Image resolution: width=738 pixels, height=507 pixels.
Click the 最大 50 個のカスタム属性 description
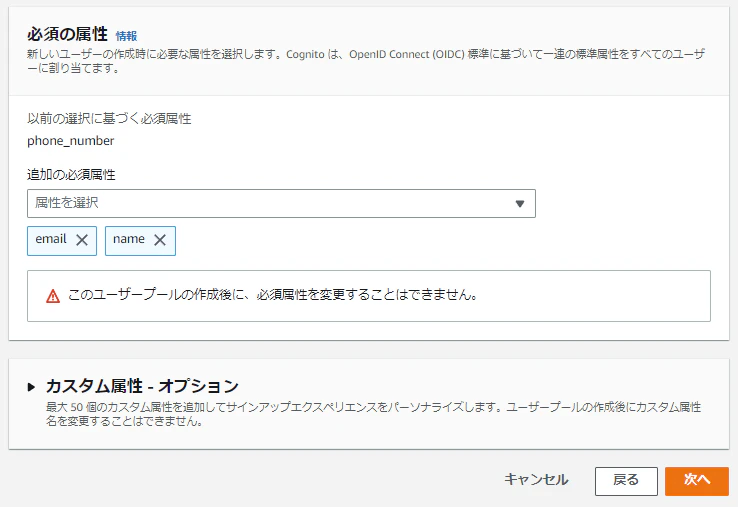(x=373, y=414)
